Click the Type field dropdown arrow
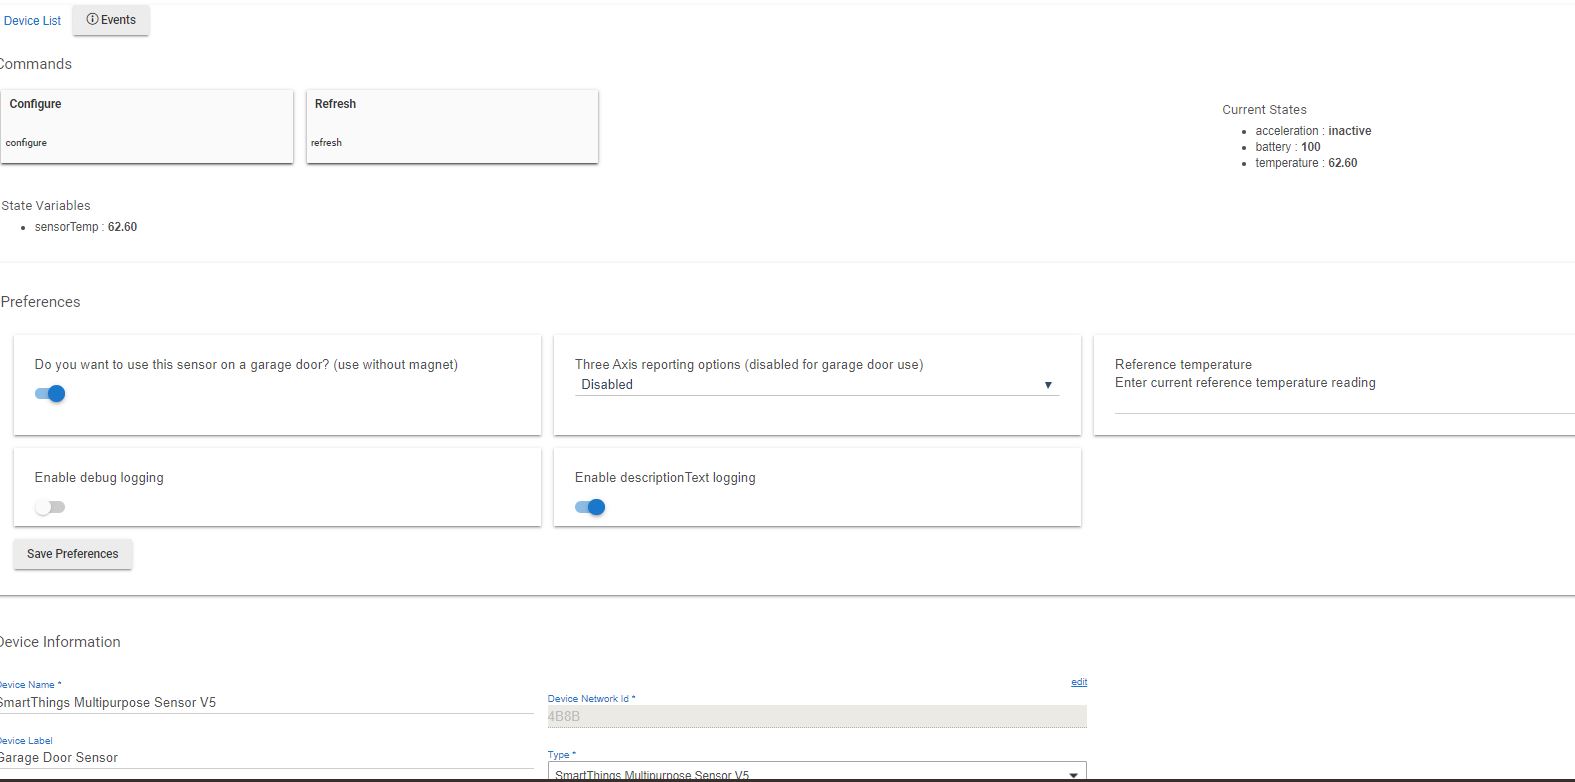Viewport: 1575px width, 782px height. click(x=1073, y=774)
